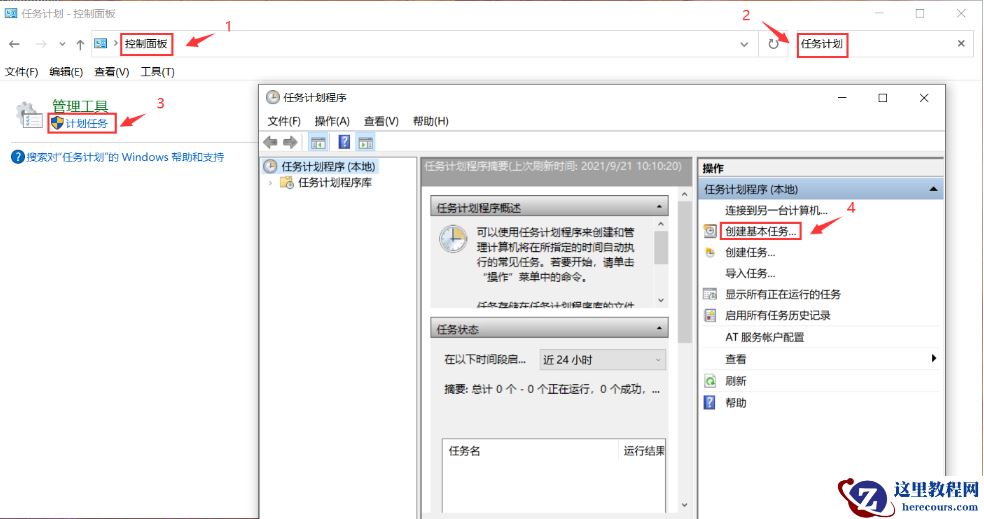The height and width of the screenshot is (519, 984).
Task: Open 文件(F) menu in Task Scheduler
Action: click(284, 121)
